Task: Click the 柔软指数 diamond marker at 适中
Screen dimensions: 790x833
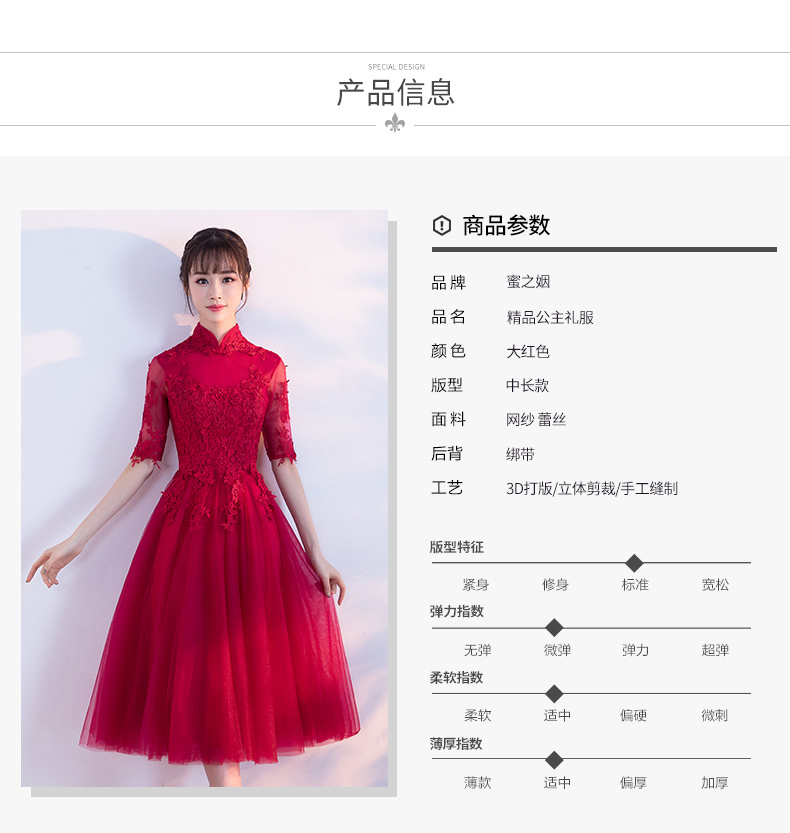Action: pos(554,694)
